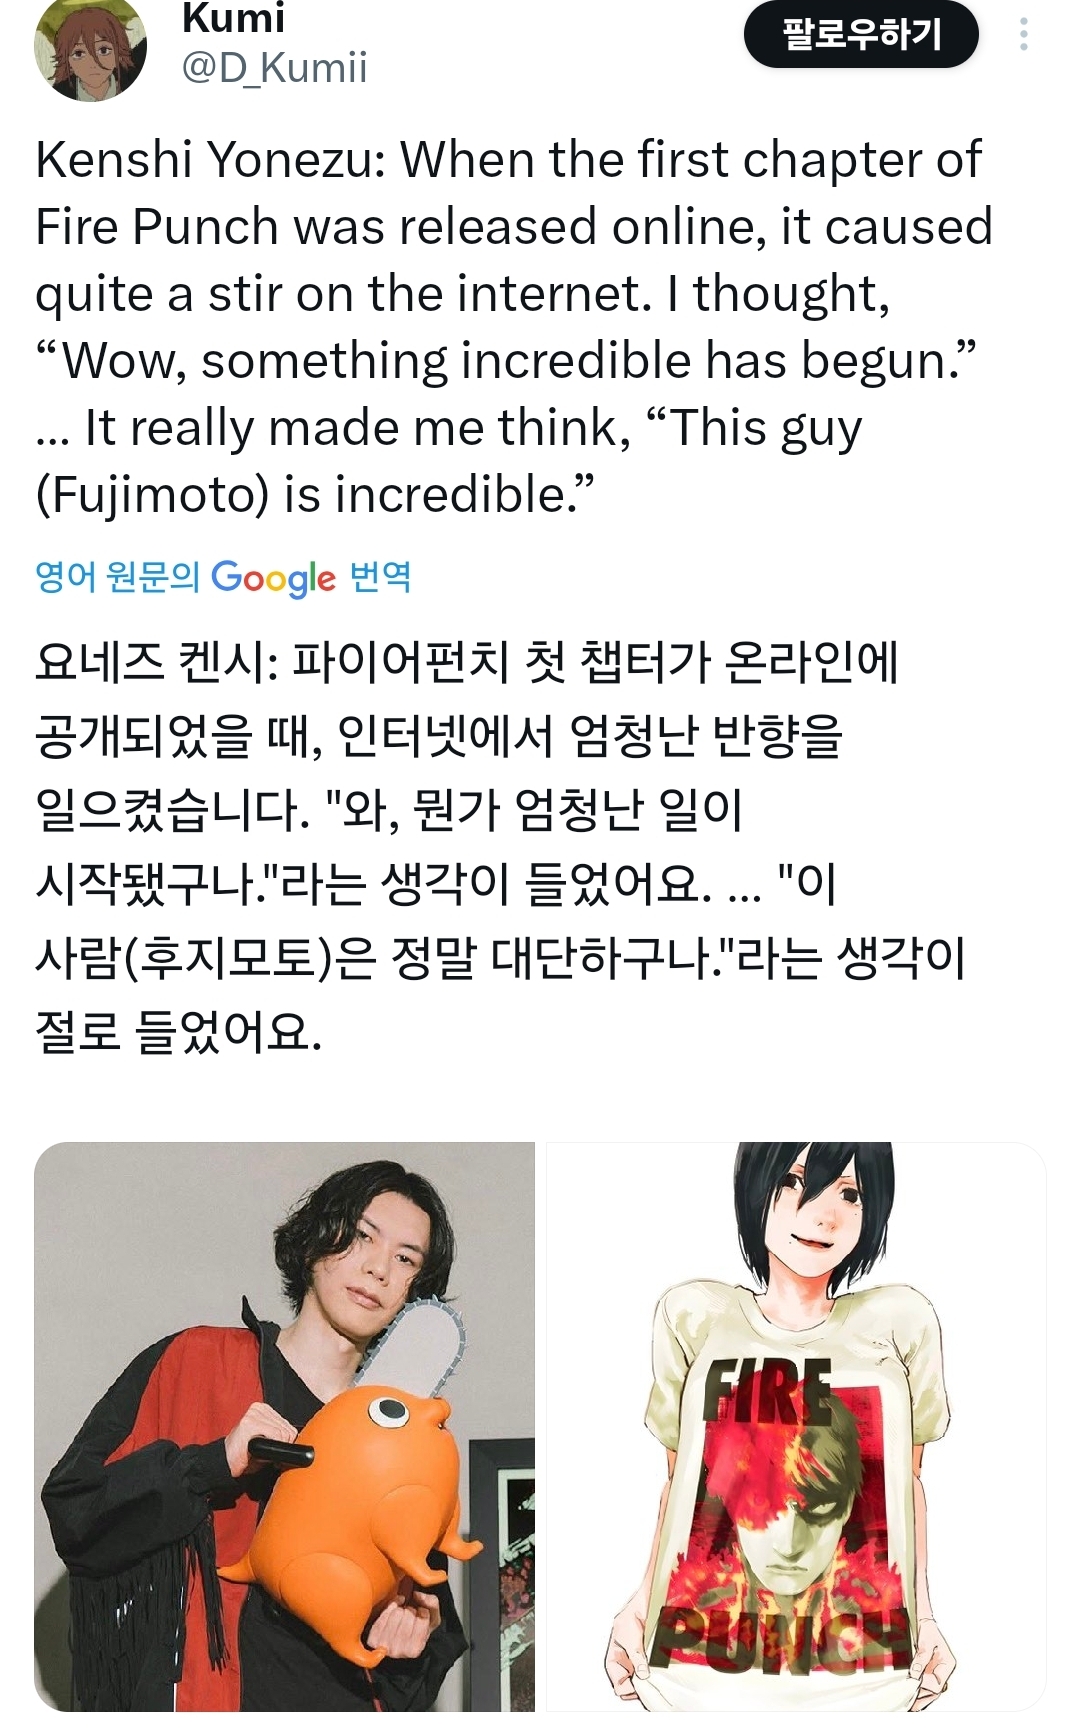
Task: Open the @D_Kumii handle link
Action: point(274,68)
